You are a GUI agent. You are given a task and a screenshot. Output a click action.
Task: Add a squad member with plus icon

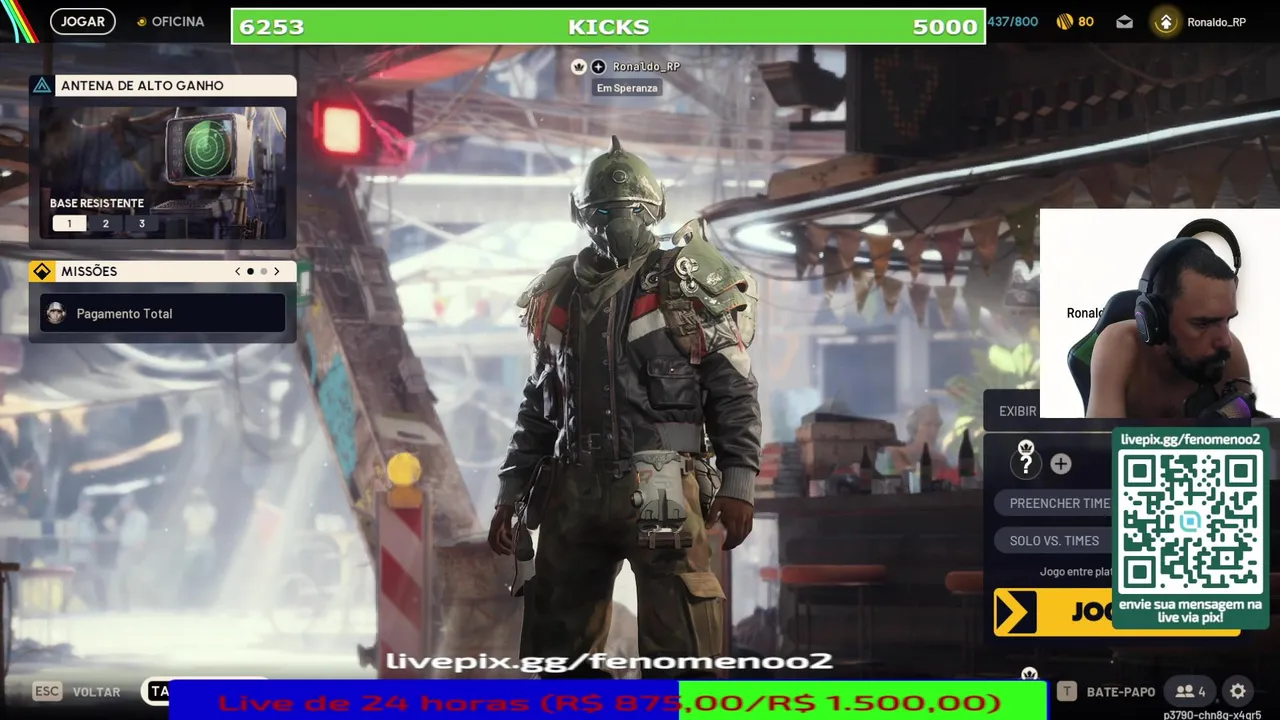click(1061, 464)
